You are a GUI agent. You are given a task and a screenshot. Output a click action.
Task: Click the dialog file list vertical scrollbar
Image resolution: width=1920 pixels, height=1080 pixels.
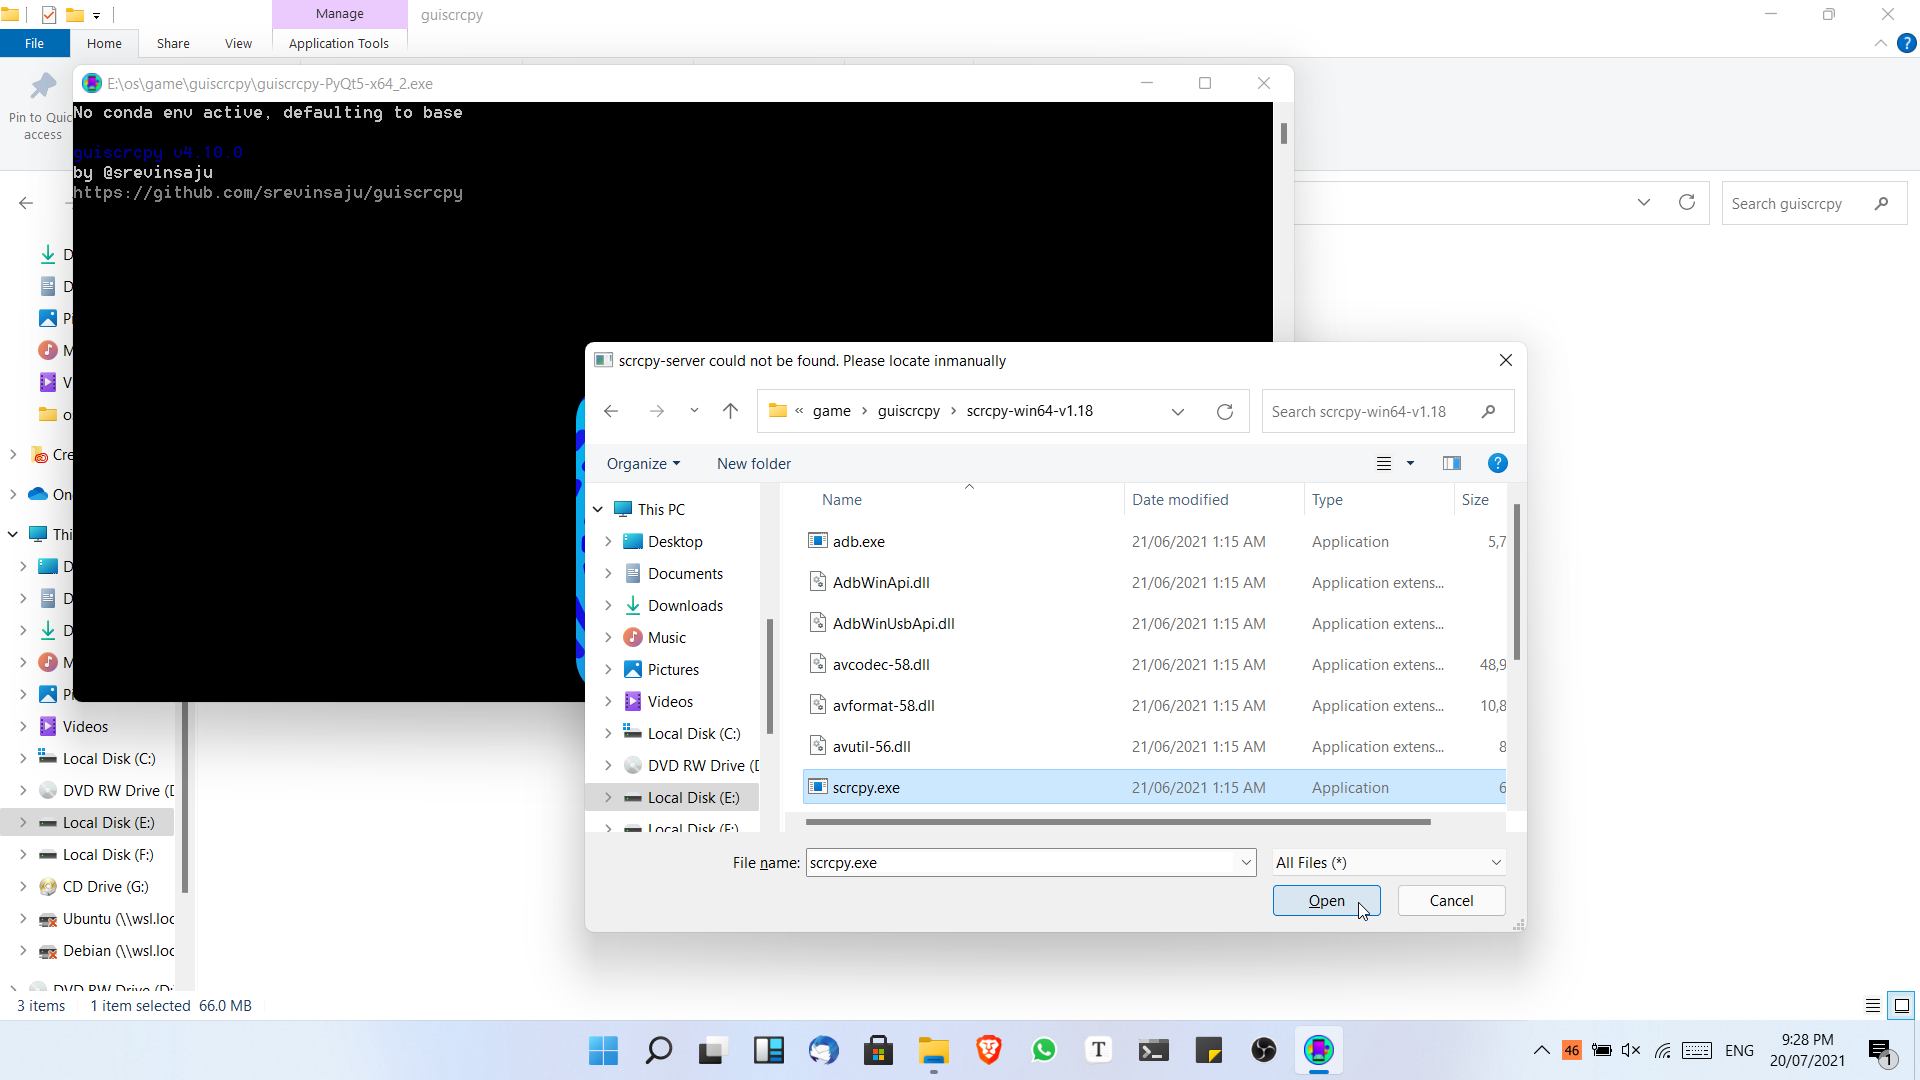[1516, 582]
